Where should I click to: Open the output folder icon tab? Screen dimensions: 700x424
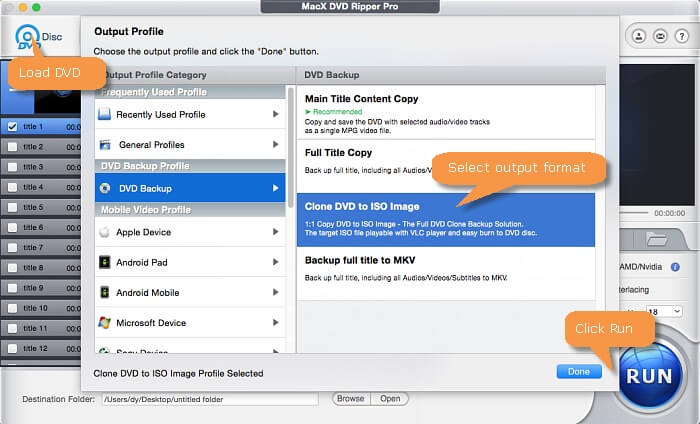click(x=657, y=240)
